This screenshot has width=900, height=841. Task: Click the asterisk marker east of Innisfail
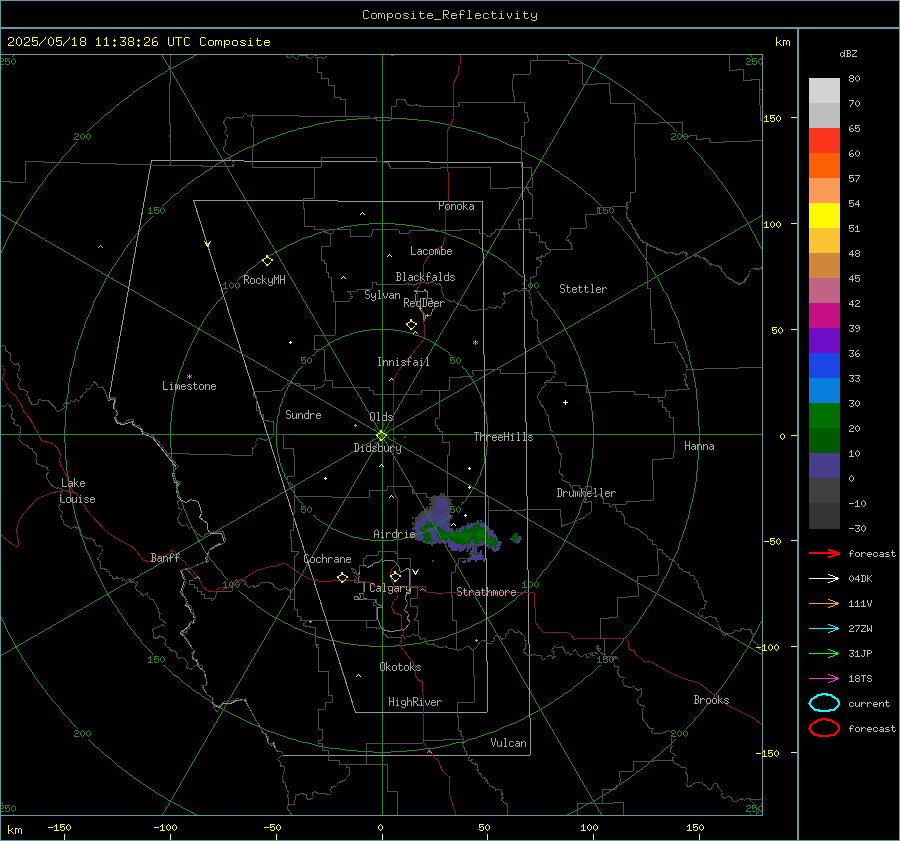475,343
